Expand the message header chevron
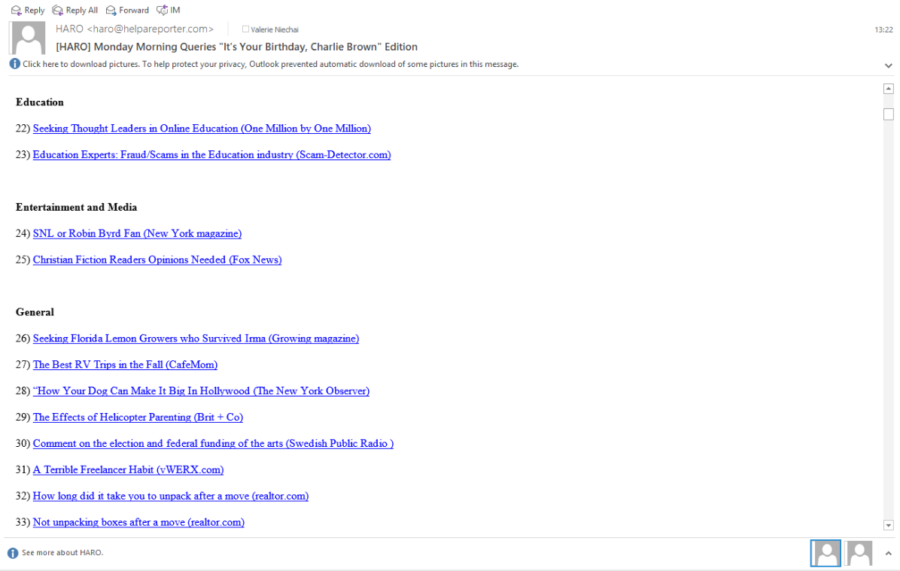The image size is (900, 571). (888, 65)
